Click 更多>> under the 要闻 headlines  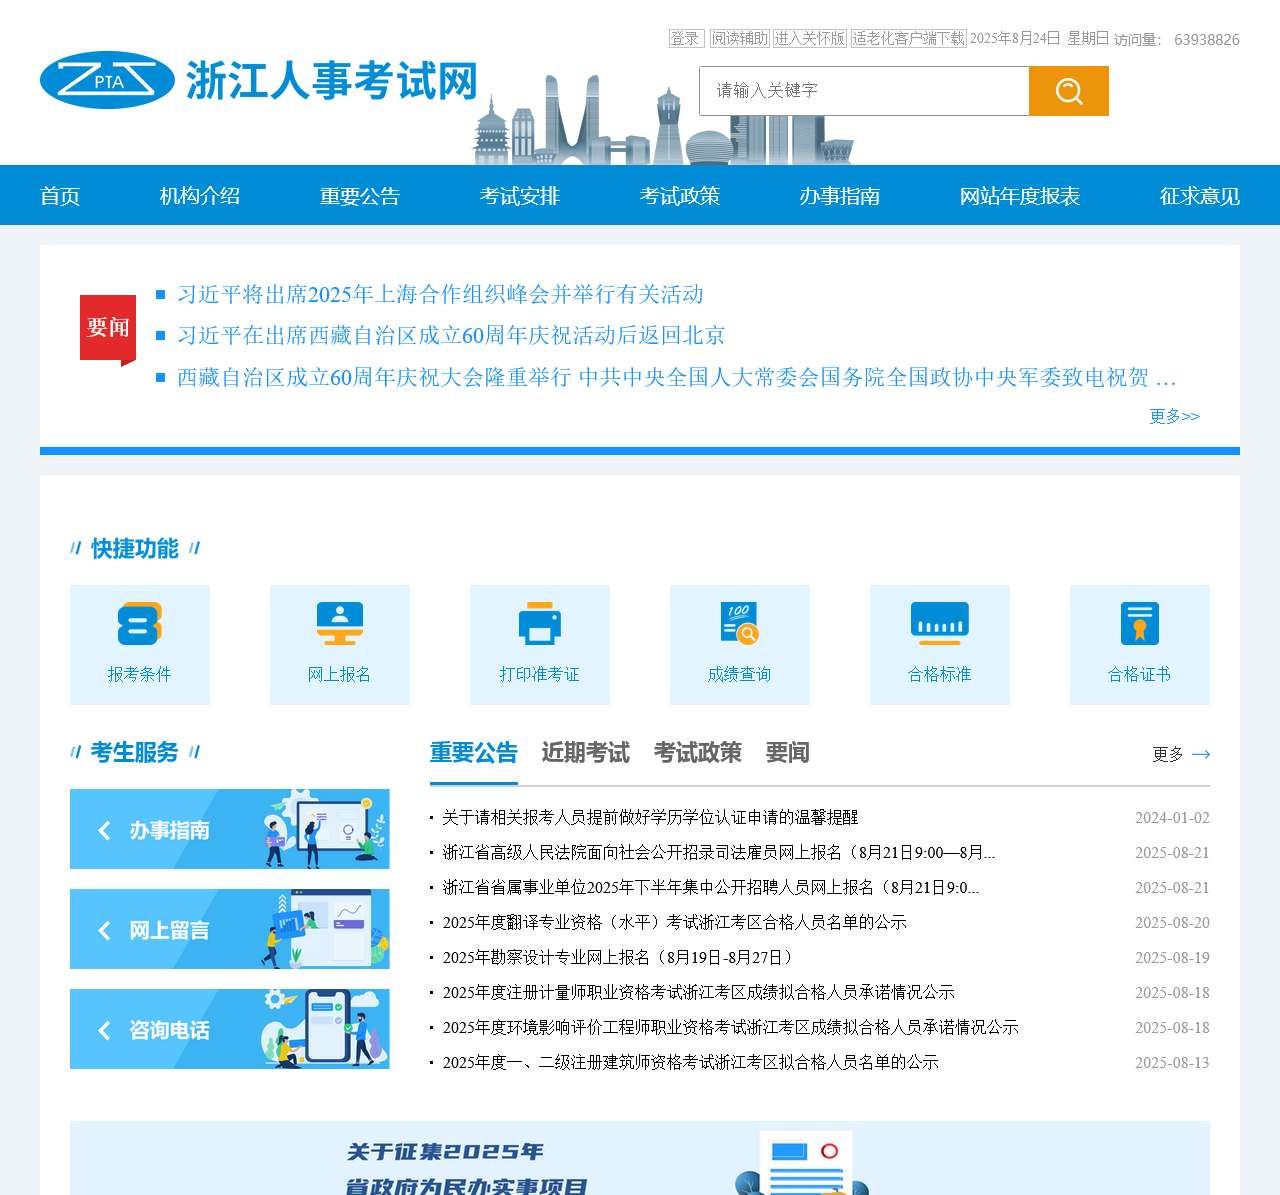click(x=1174, y=416)
